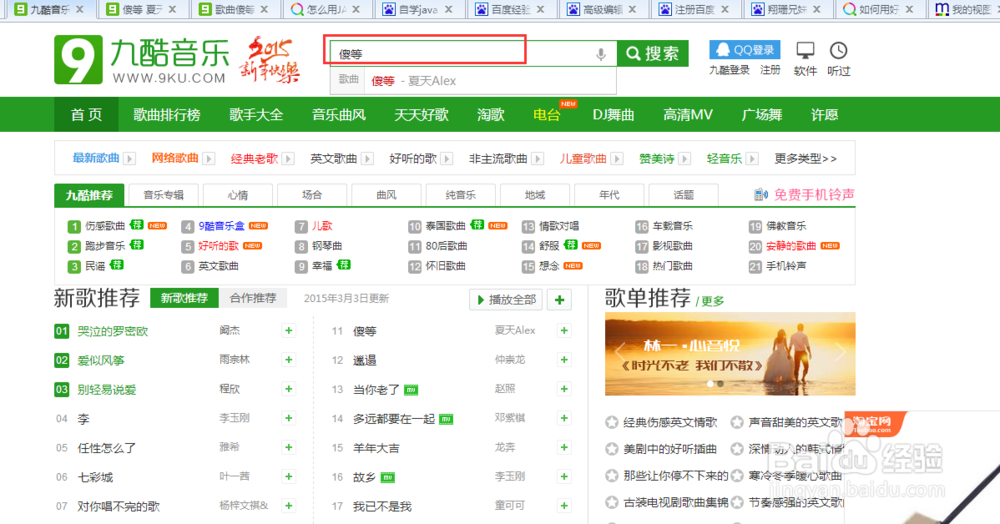Switch to the 自学java browser tab
1000x524 pixels.
(418, 10)
